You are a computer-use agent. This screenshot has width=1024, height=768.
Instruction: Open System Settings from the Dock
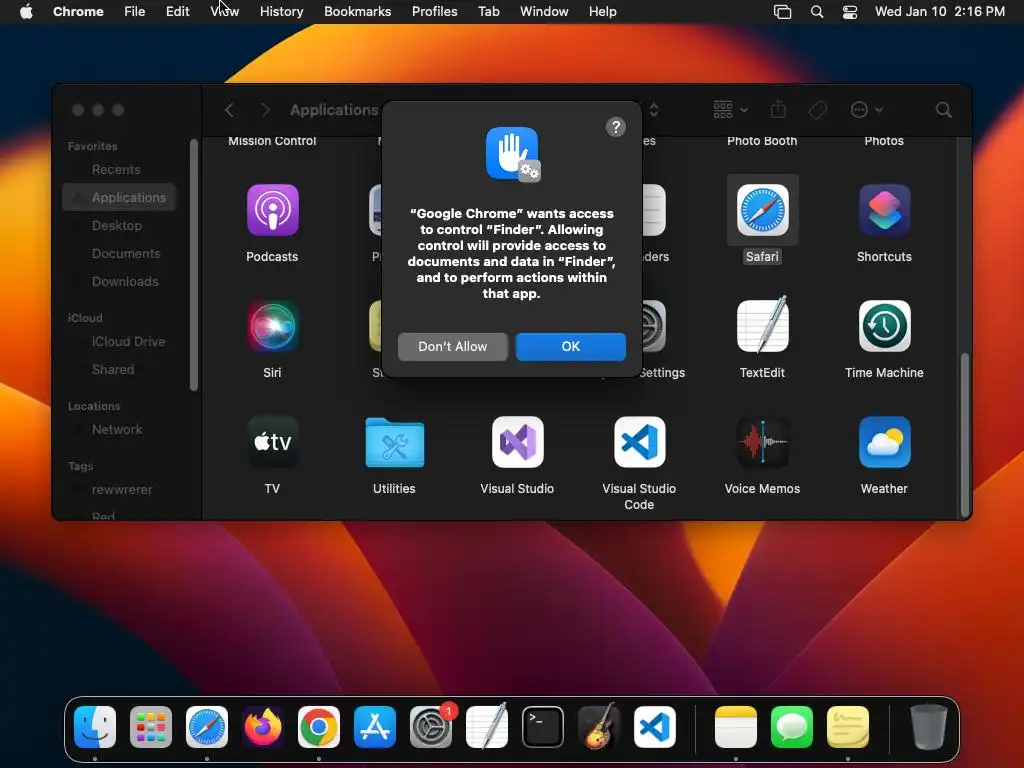(431, 727)
